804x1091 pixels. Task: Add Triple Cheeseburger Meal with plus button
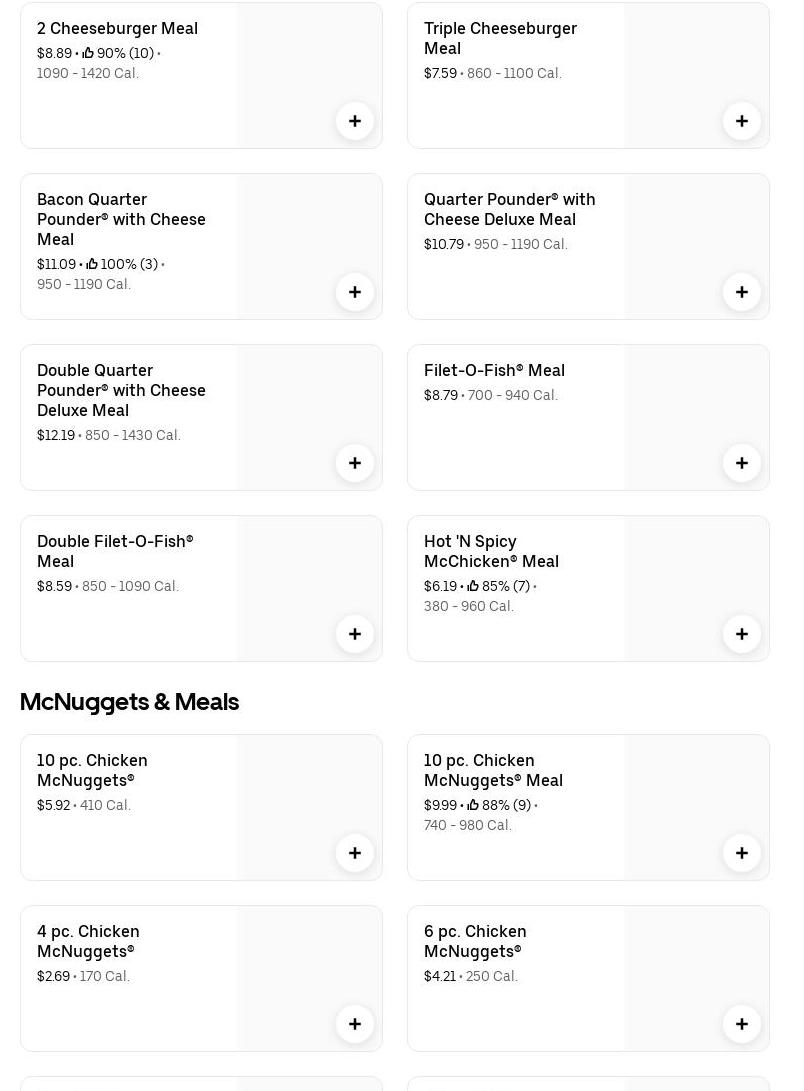click(x=742, y=121)
